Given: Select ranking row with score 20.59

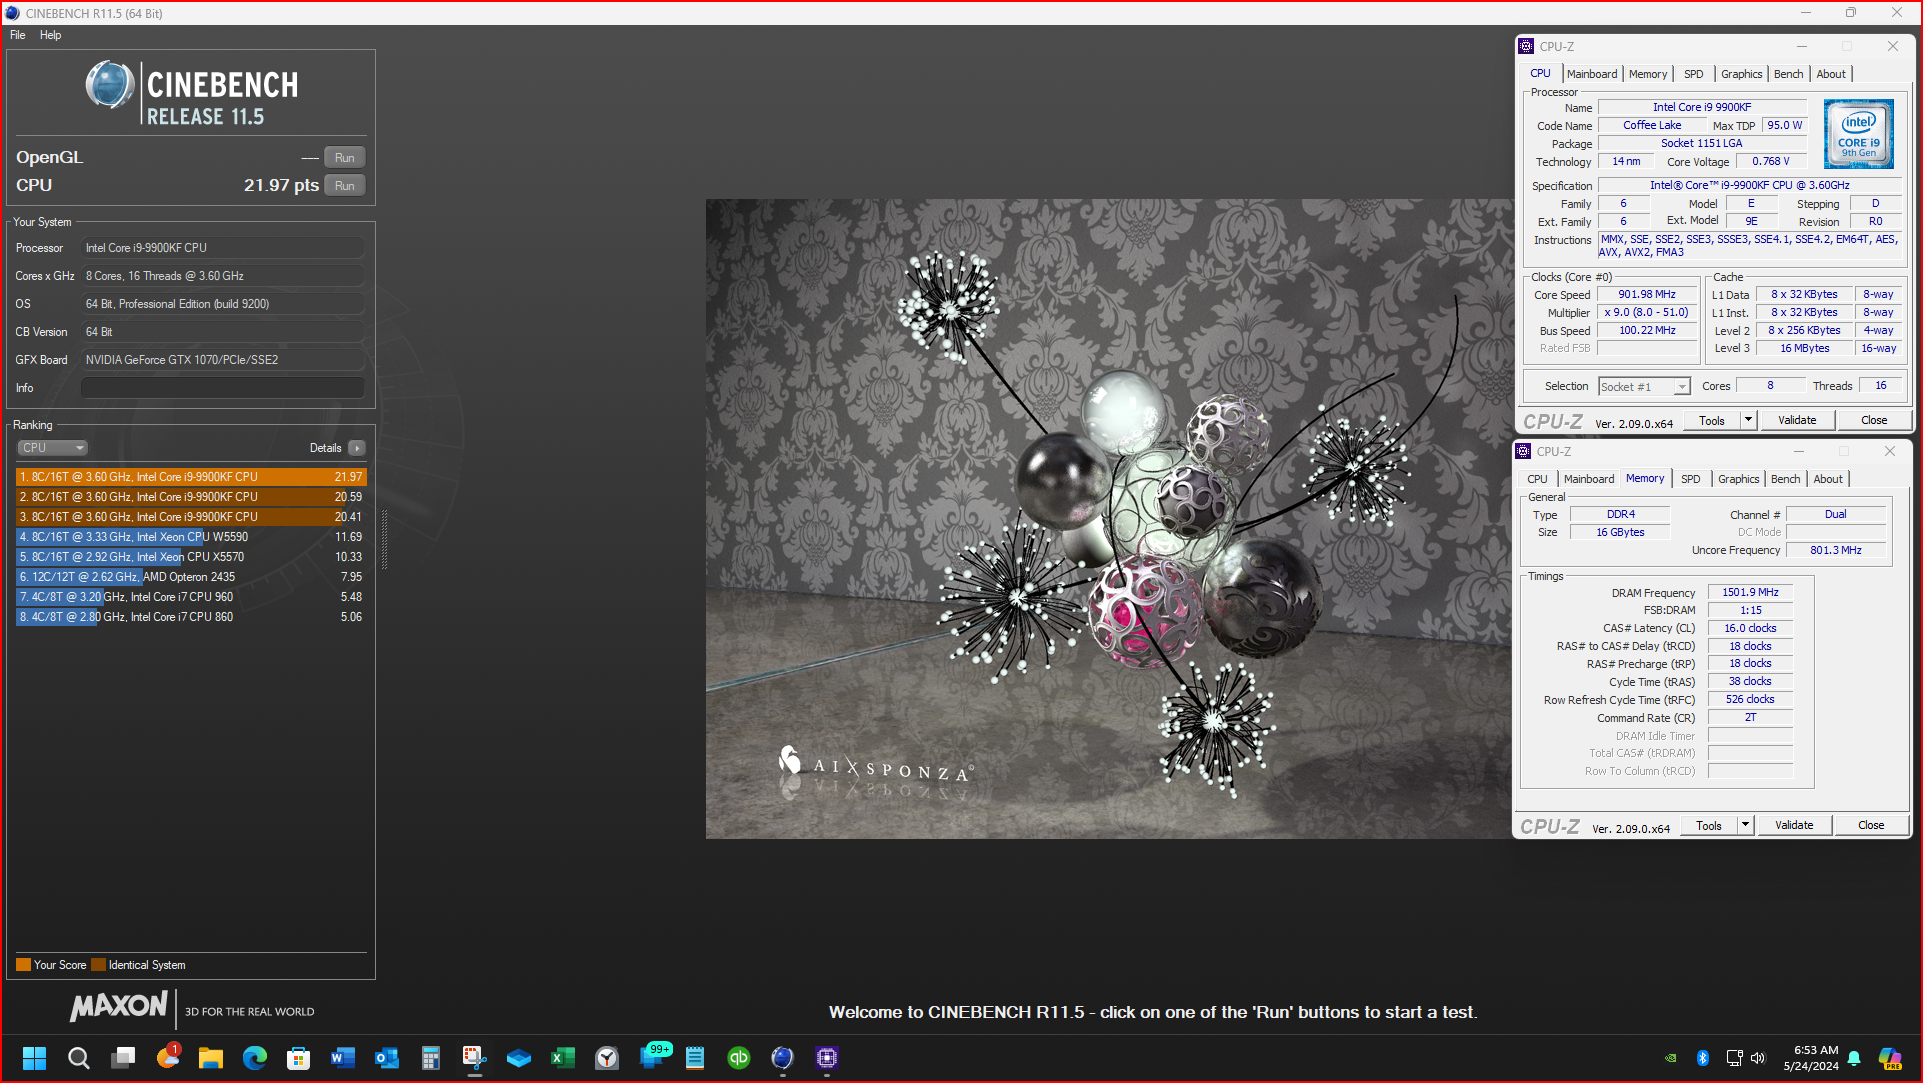Looking at the screenshot, I should click(191, 497).
